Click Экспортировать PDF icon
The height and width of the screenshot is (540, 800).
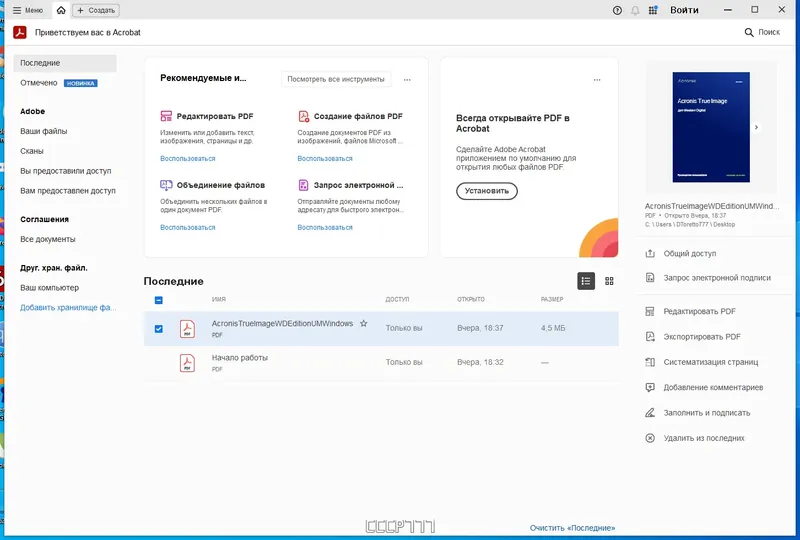(650, 337)
